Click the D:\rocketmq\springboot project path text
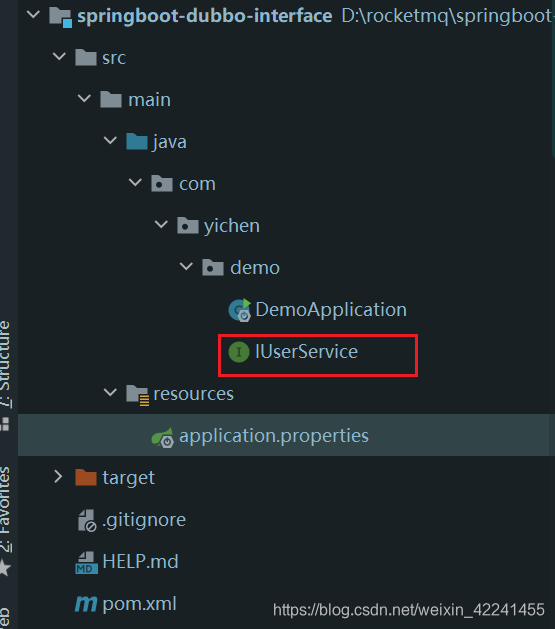Viewport: 555px width, 629px height. [x=447, y=16]
